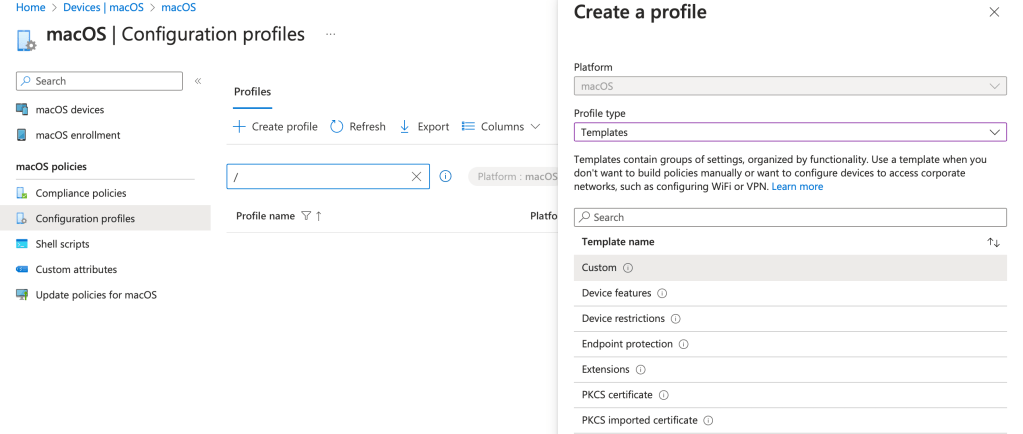Select the Device restrictions template
Viewport: 1023px width, 434px height.
coord(623,319)
